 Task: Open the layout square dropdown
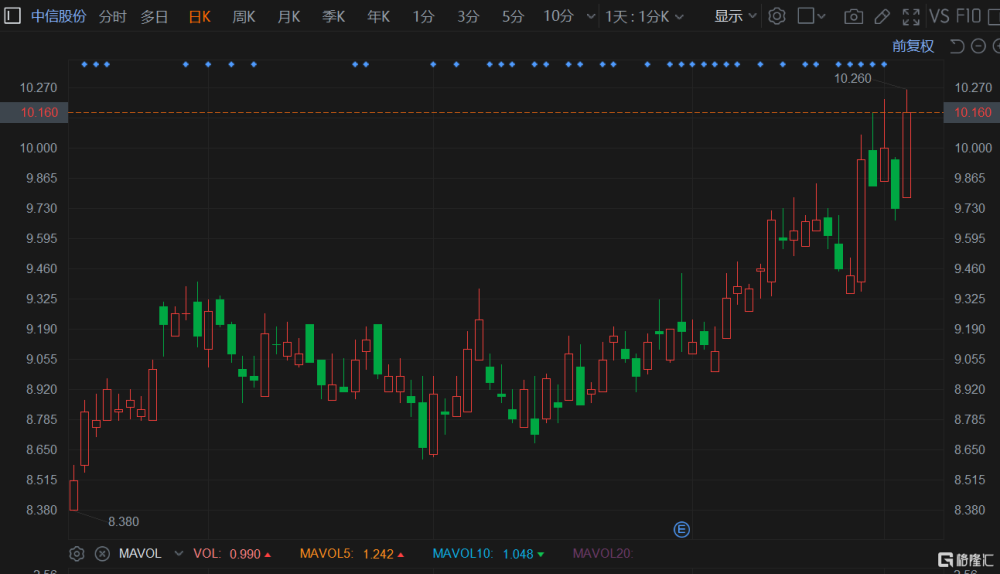(x=812, y=16)
